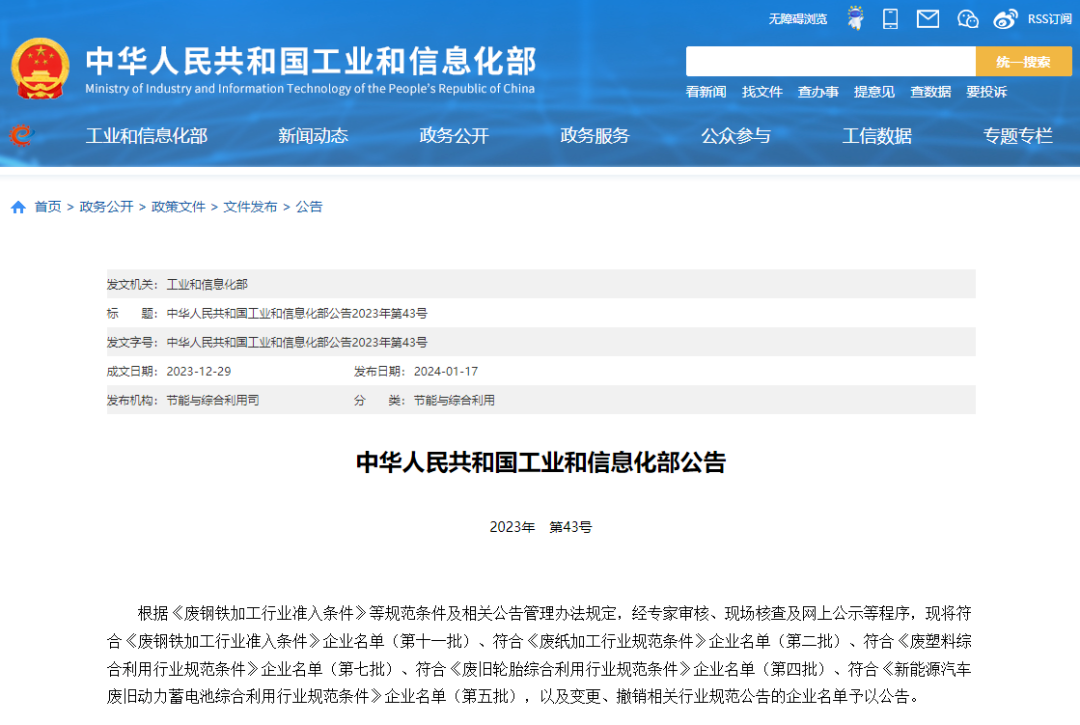Select 找文件 quick link

tap(762, 92)
